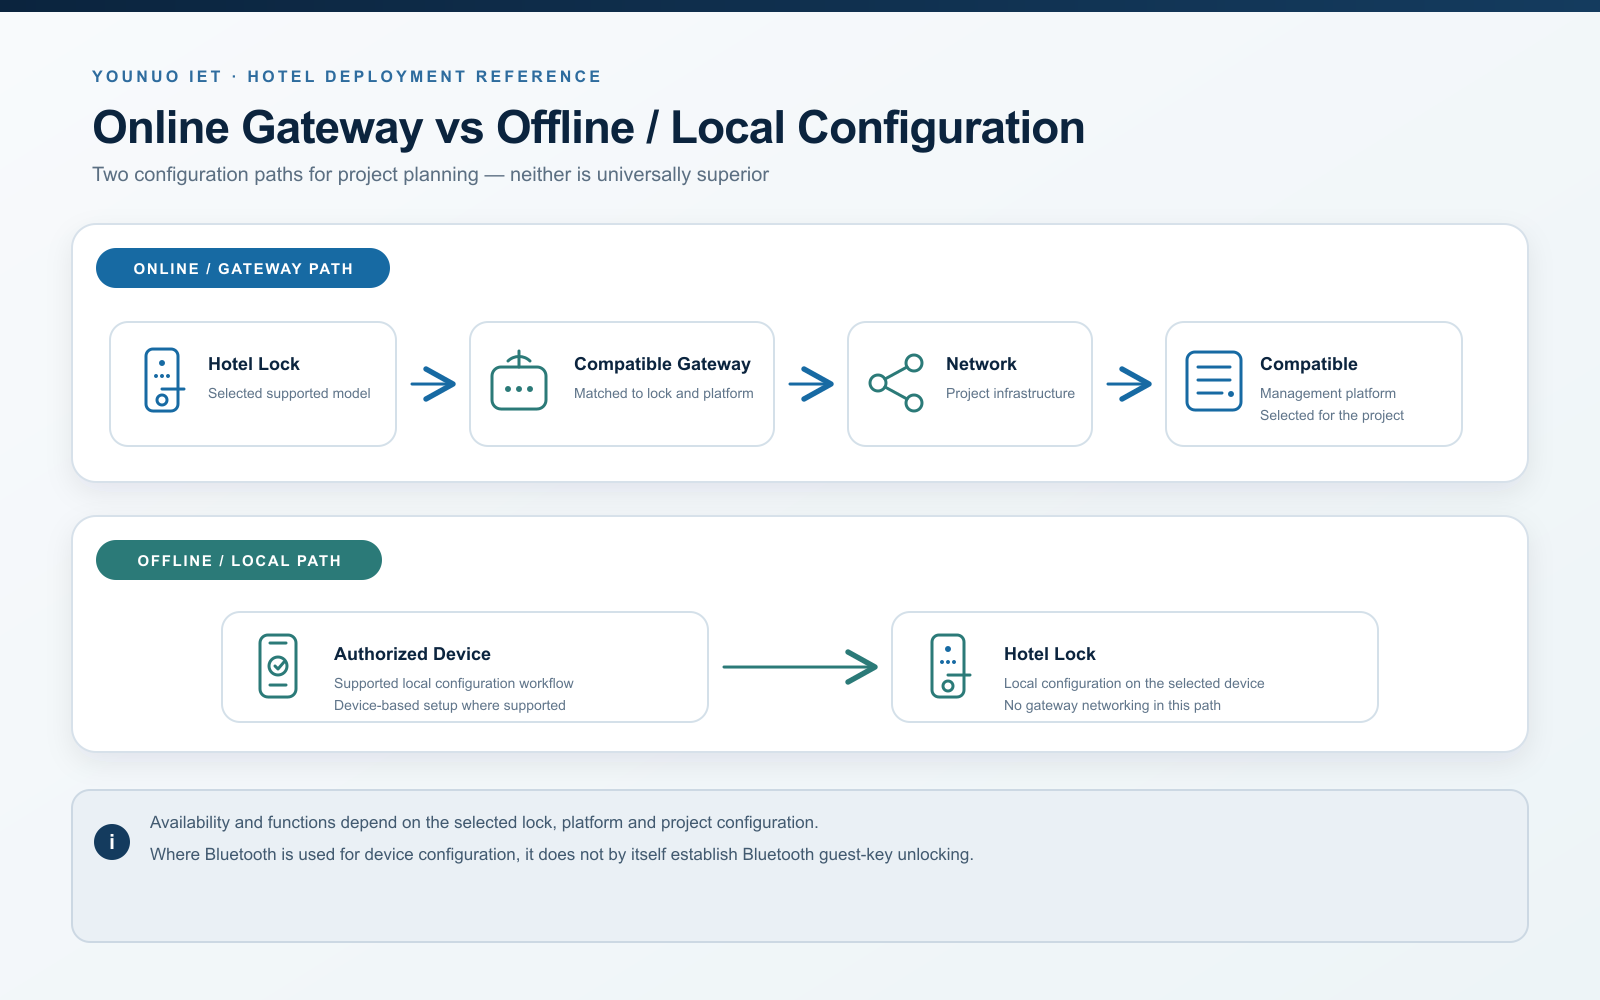Click the "Selected for the project" line

(1332, 415)
